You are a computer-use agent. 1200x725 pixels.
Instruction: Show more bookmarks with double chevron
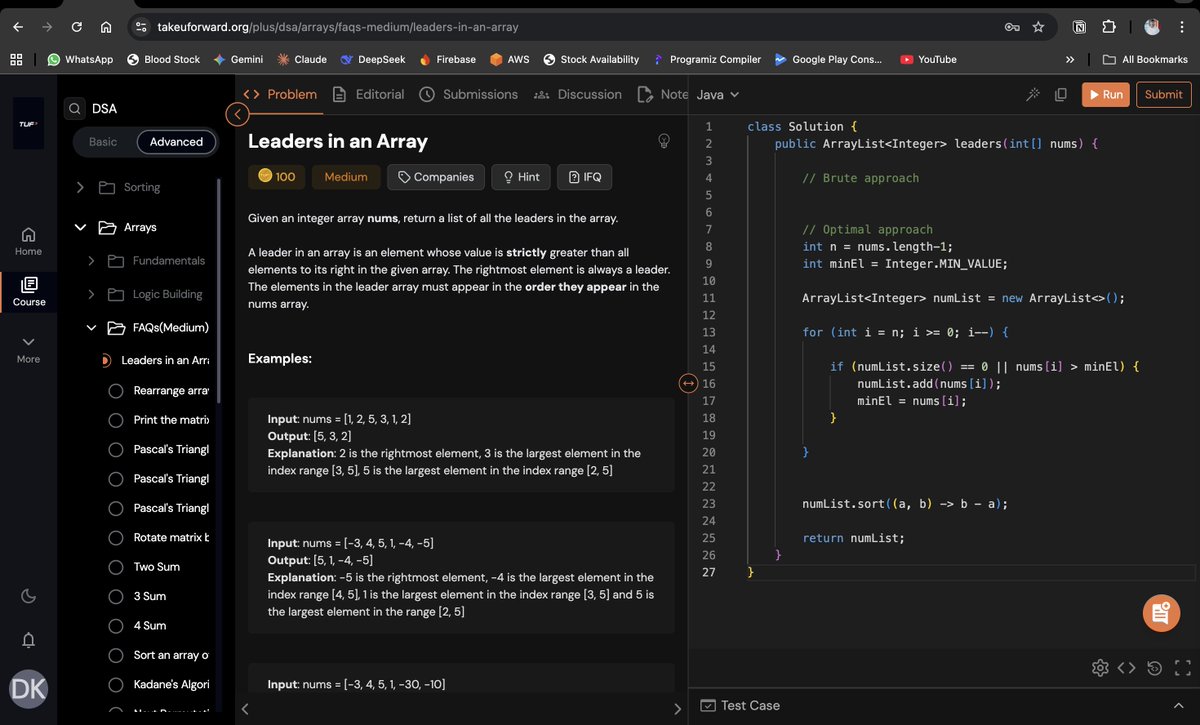1070,59
